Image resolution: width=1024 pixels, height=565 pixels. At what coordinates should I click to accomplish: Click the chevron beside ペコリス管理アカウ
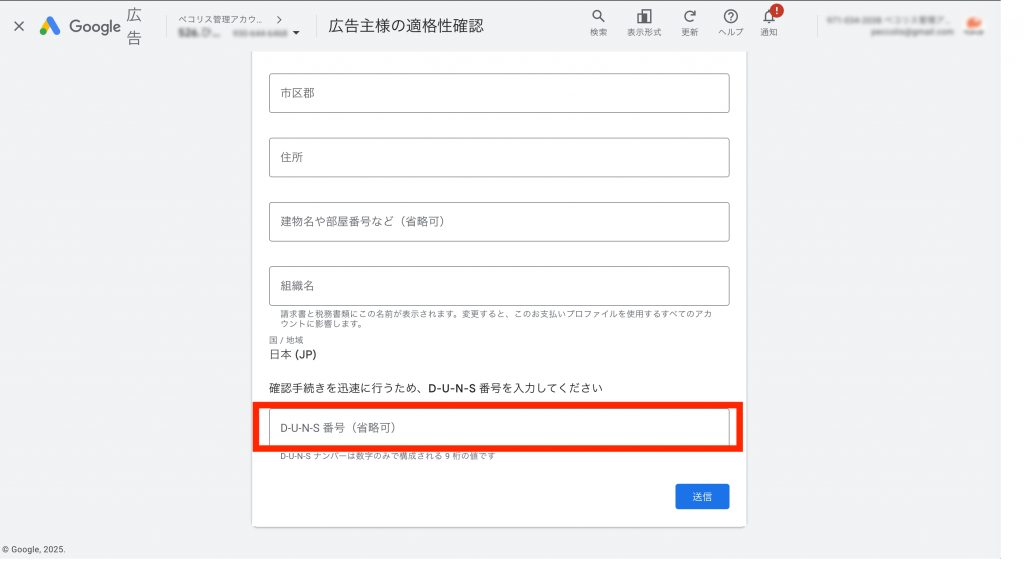pyautogui.click(x=278, y=19)
